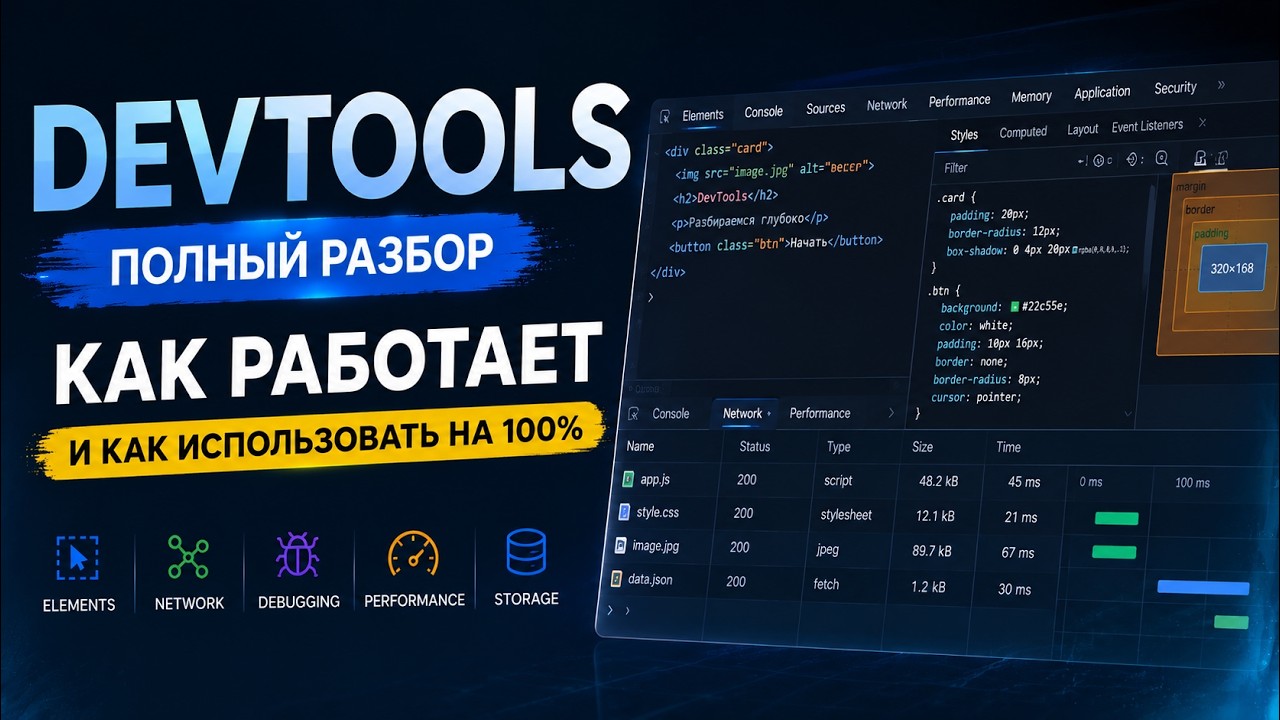Sort by the Name column header
The image size is (1280, 720).
pyautogui.click(x=640, y=446)
